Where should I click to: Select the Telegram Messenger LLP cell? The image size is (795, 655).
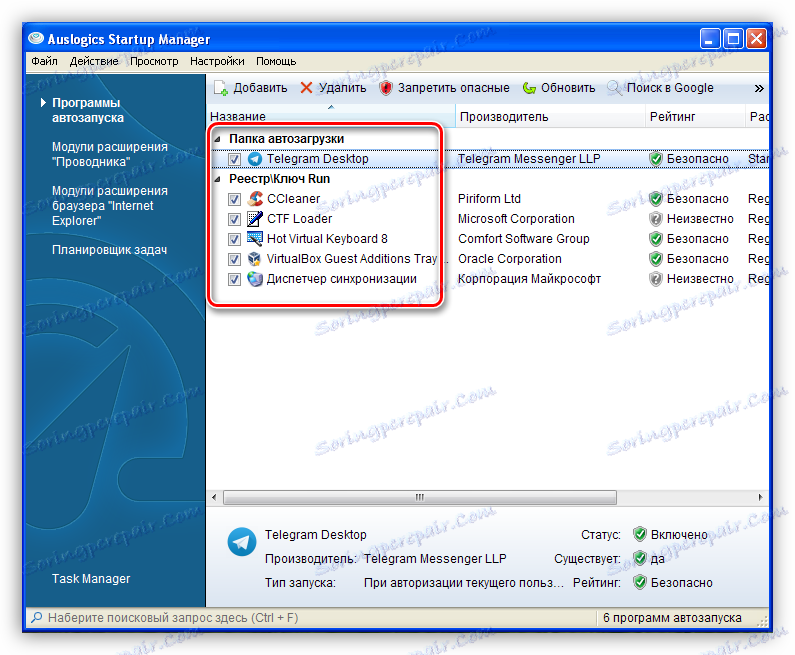[529, 159]
